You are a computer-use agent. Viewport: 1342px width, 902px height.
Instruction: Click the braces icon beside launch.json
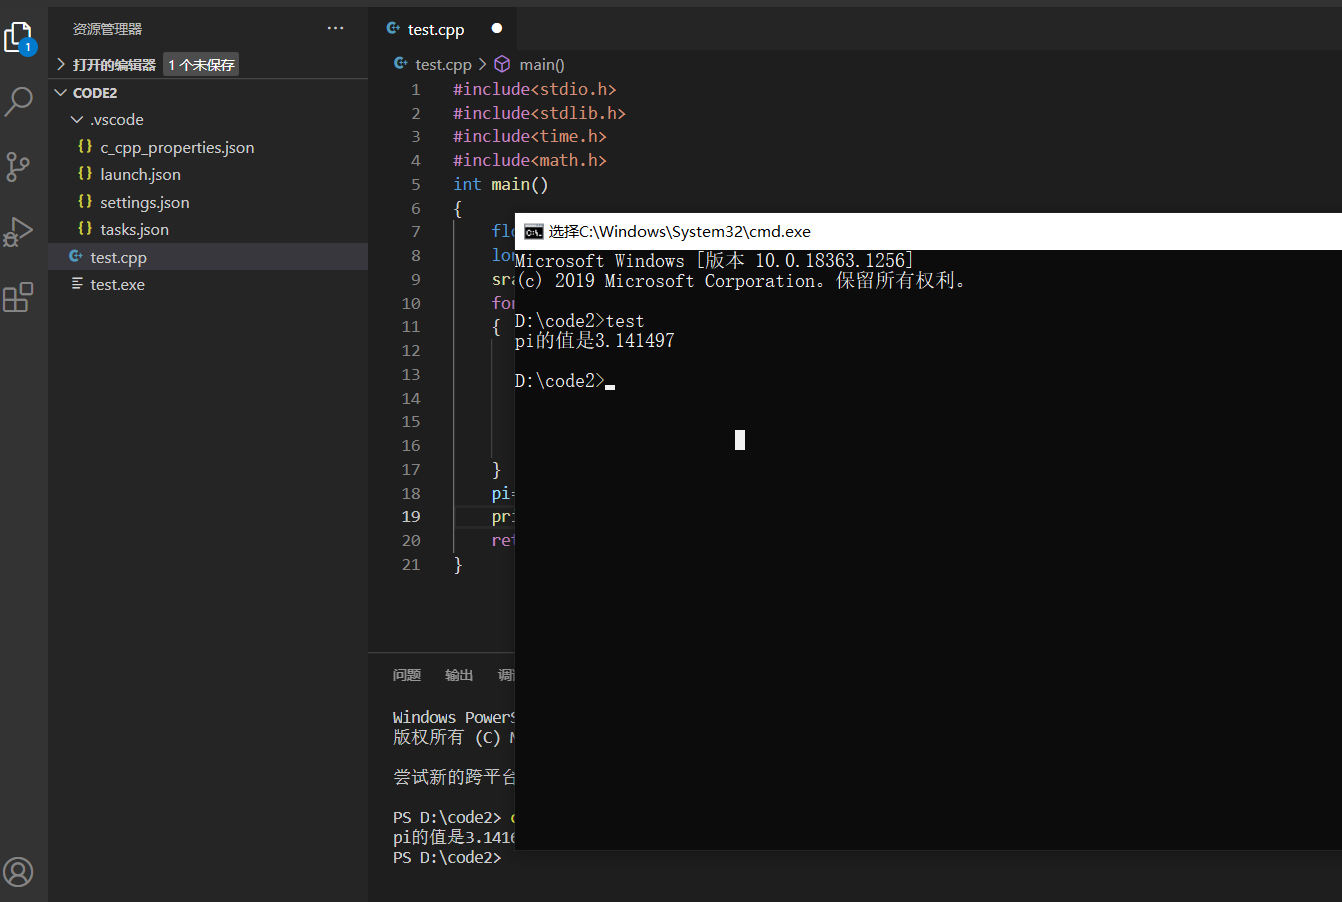85,173
